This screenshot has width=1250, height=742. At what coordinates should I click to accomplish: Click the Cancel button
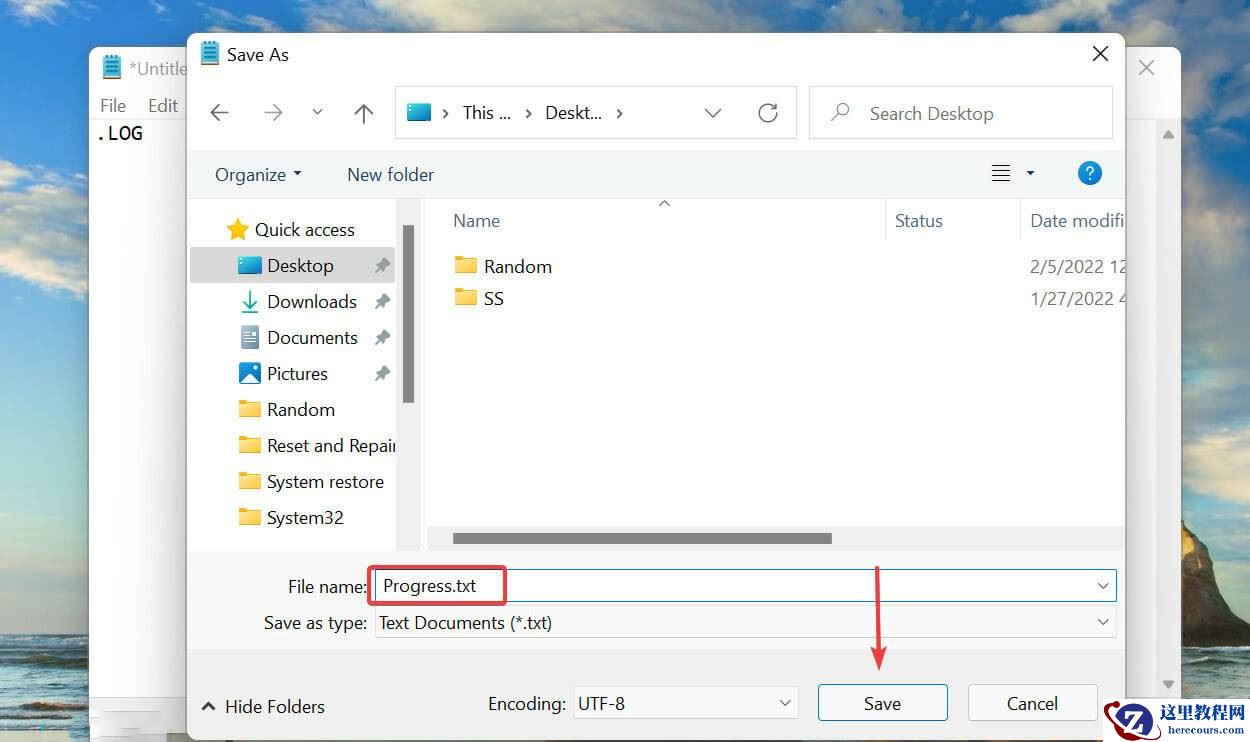[x=1032, y=703]
